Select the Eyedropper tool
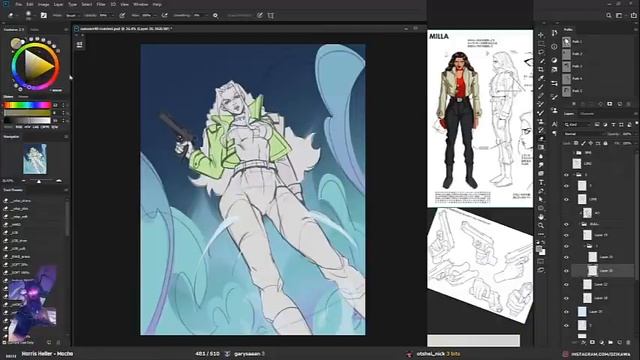640x360 pixels. pyautogui.click(x=541, y=78)
